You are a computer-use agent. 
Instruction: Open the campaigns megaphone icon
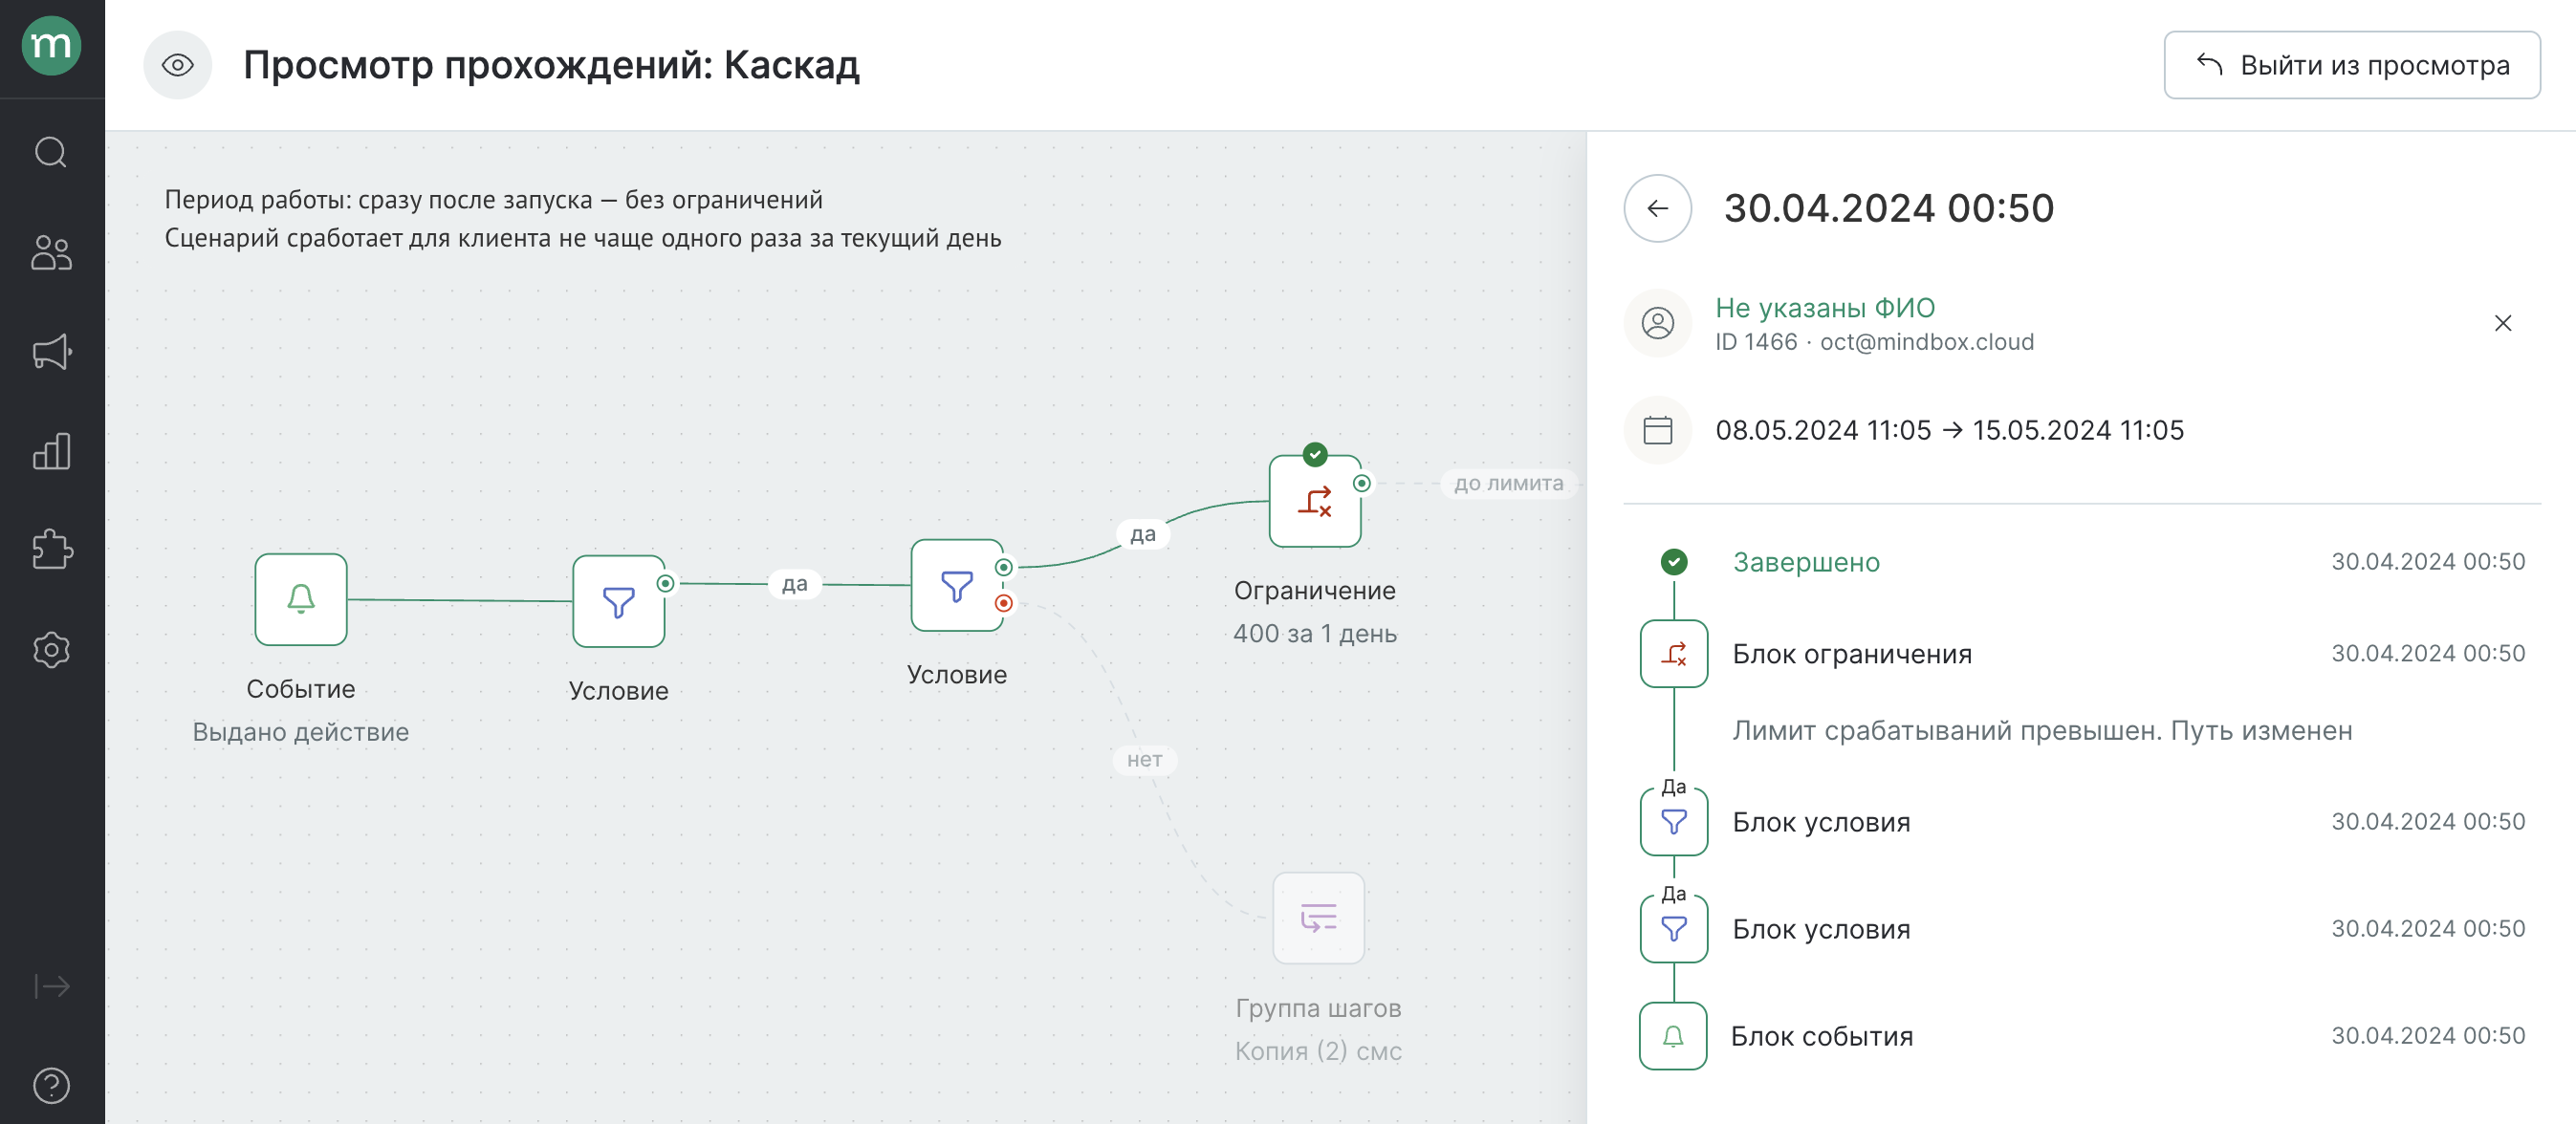[51, 351]
